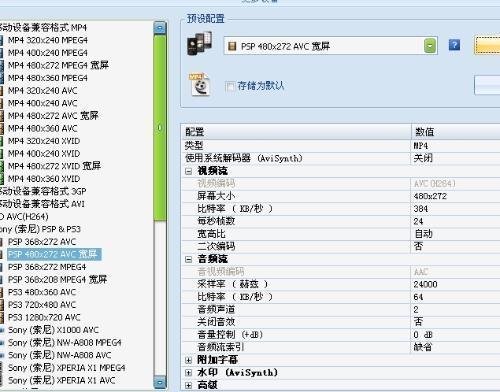The width and height of the screenshot is (500, 392).
Task: Select MP4 400x240 MPEG4 preset
Action: (48, 53)
